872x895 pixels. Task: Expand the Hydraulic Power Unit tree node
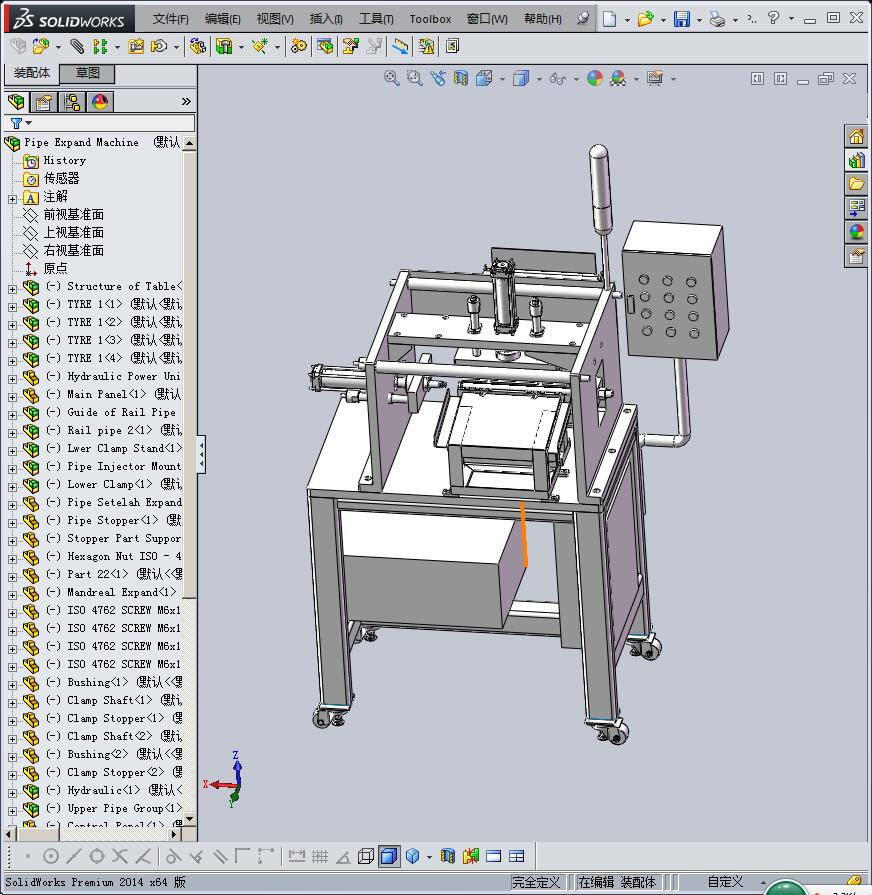(x=12, y=377)
